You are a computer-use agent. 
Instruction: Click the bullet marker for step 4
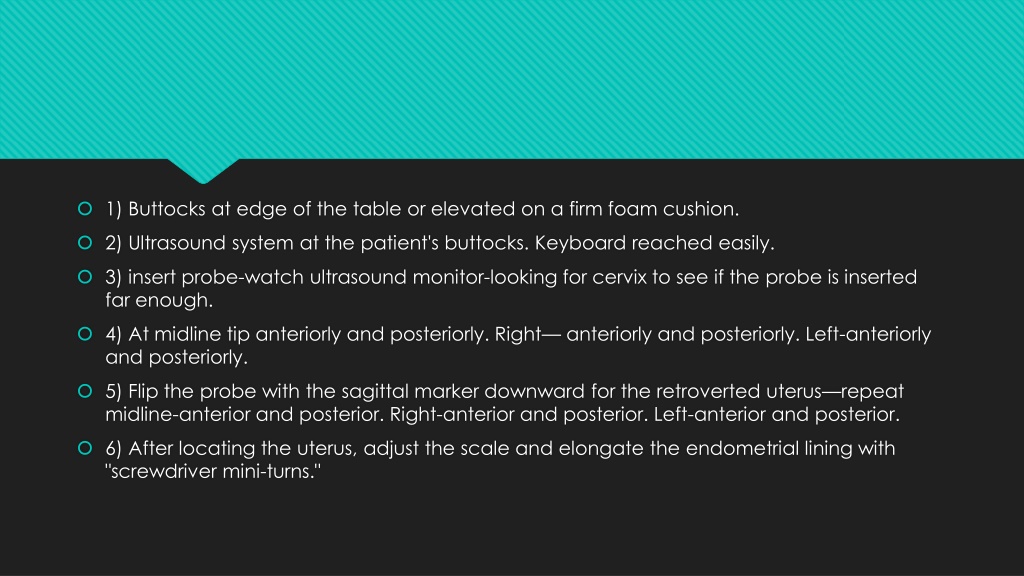(x=85, y=334)
